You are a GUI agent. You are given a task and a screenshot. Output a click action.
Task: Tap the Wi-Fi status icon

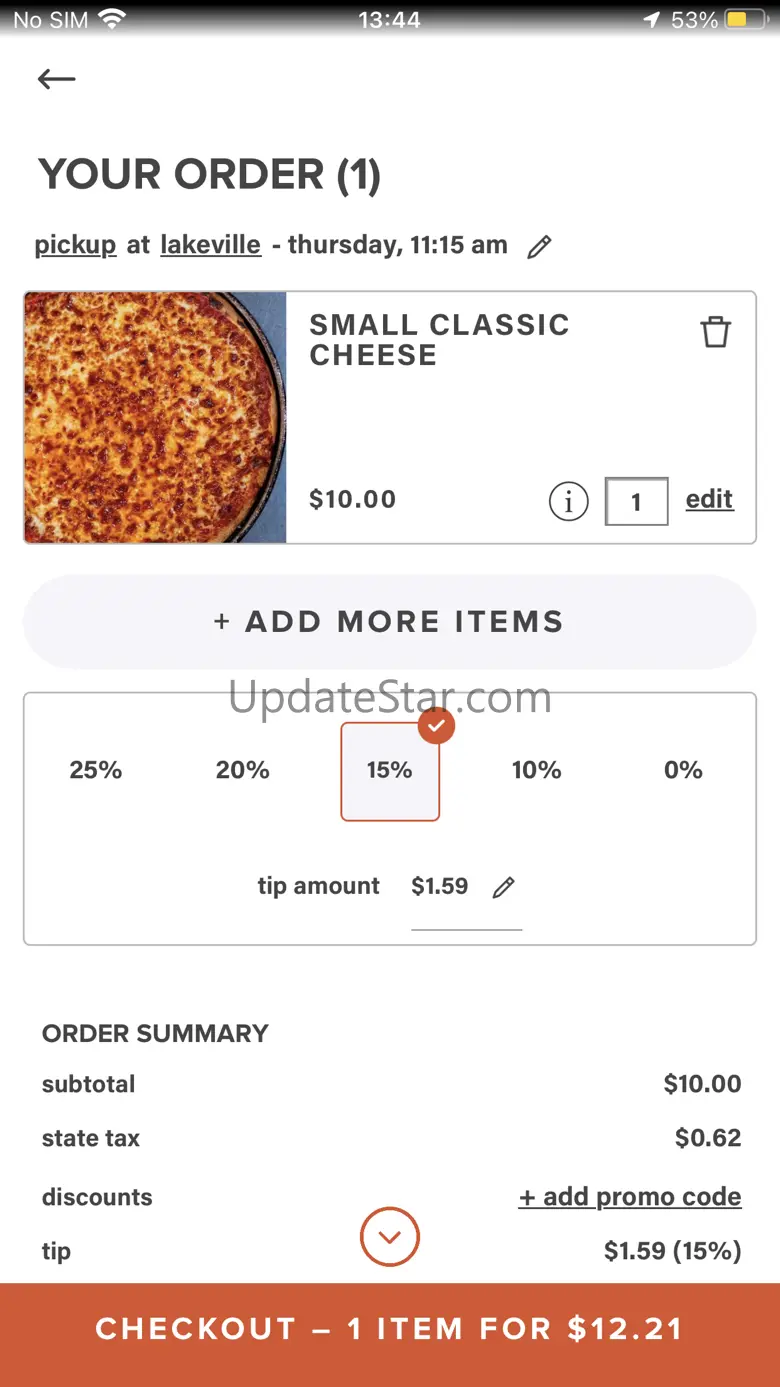tap(112, 20)
